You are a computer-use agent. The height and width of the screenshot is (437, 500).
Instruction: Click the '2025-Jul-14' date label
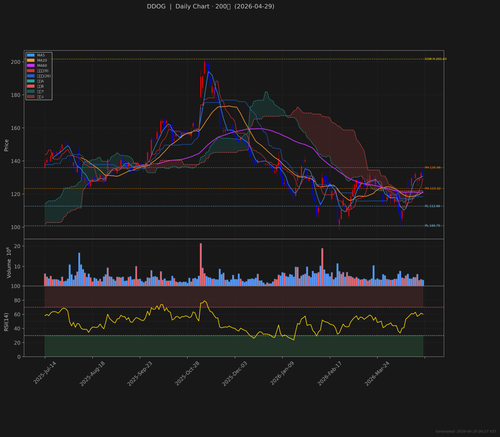pos(45,373)
